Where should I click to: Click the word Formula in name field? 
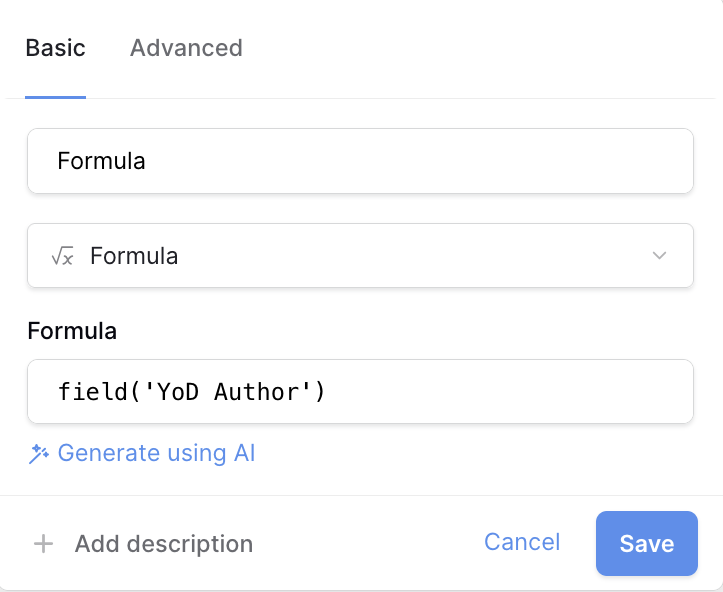(101, 161)
